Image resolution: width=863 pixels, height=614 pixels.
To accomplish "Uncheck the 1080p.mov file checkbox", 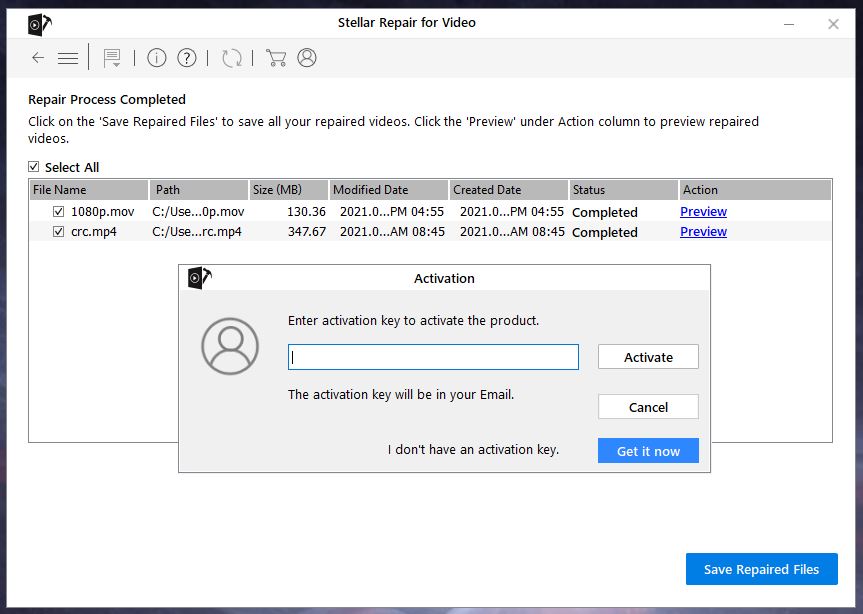I will (58, 211).
